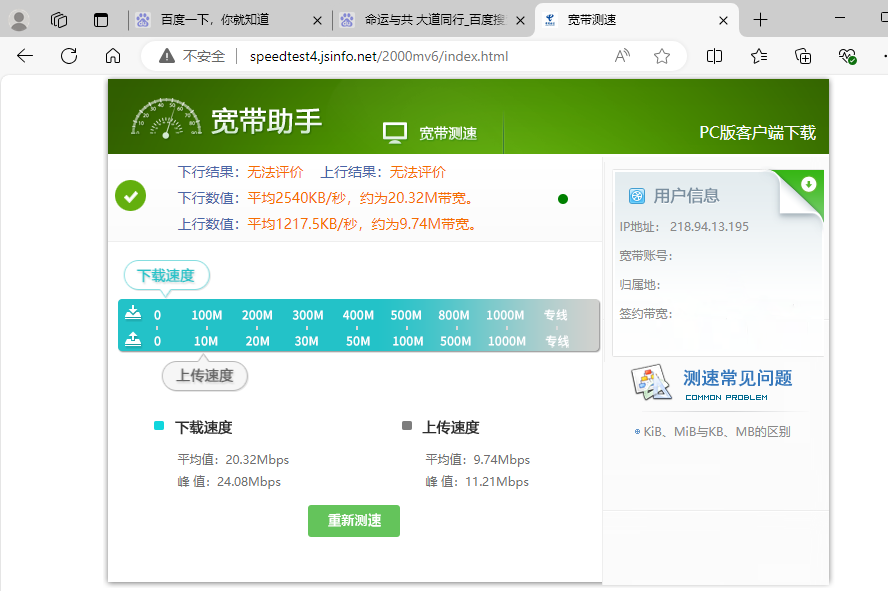Click the read aloud icon in address bar
This screenshot has height=591, width=888.
[622, 56]
